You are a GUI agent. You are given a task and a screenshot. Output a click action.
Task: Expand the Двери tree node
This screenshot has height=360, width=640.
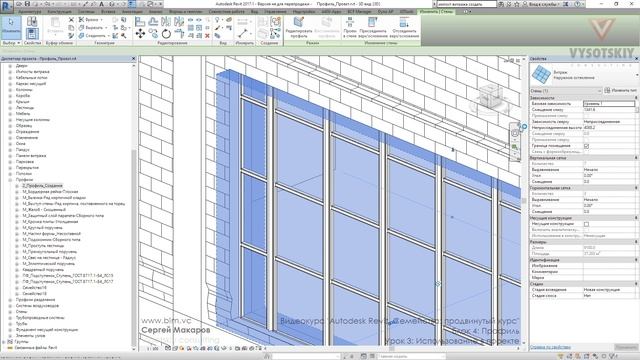click(x=10, y=65)
